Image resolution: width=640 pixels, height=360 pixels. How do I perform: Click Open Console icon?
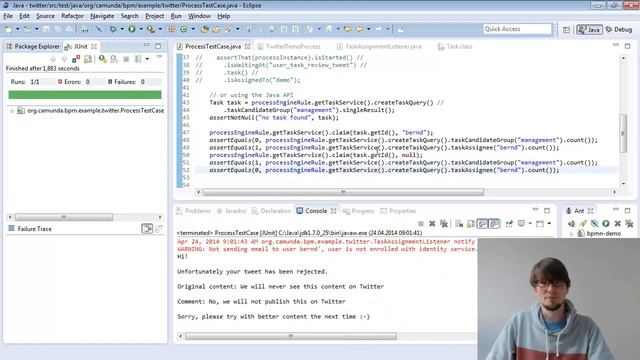540,223
